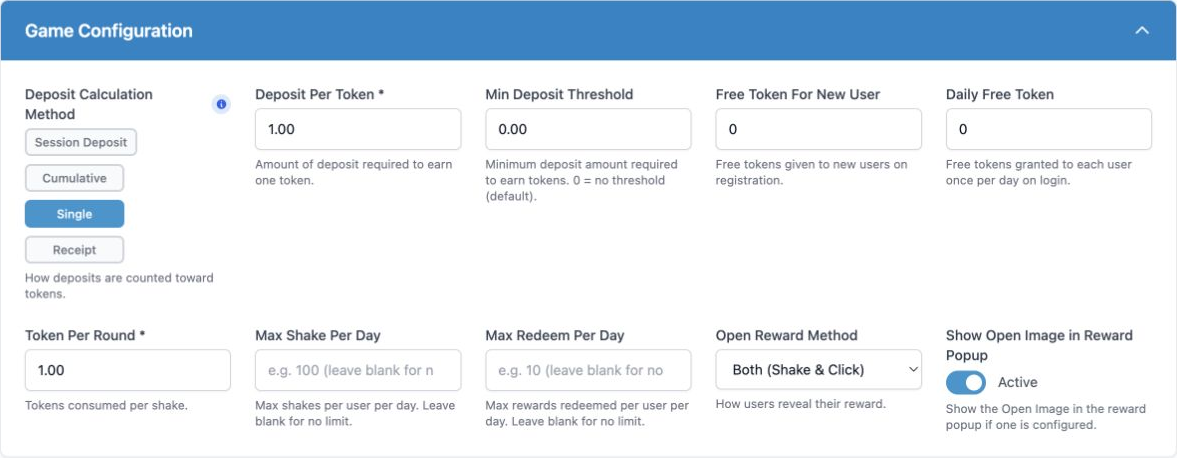The width and height of the screenshot is (1177, 458).
Task: Select the Single deposit method
Action: [x=74, y=214]
